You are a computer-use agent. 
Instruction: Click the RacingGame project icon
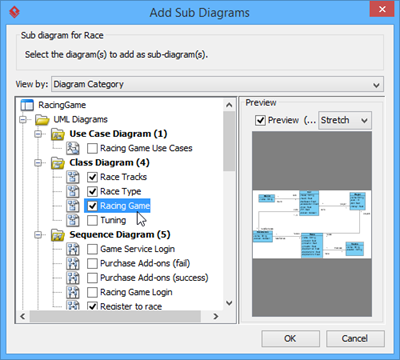click(x=27, y=105)
